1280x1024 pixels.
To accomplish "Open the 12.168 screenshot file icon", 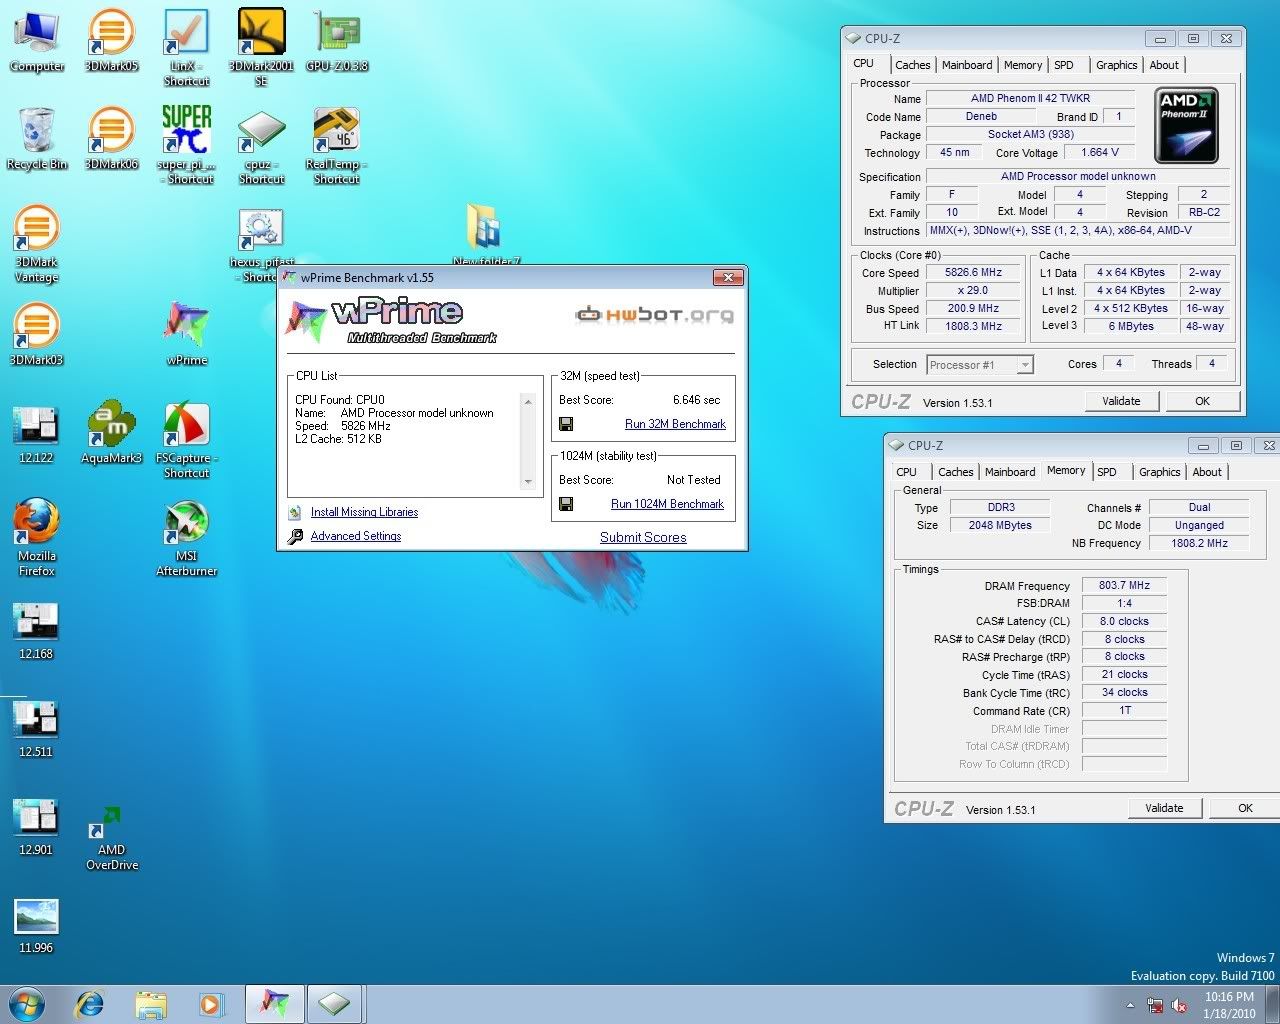I will [37, 629].
